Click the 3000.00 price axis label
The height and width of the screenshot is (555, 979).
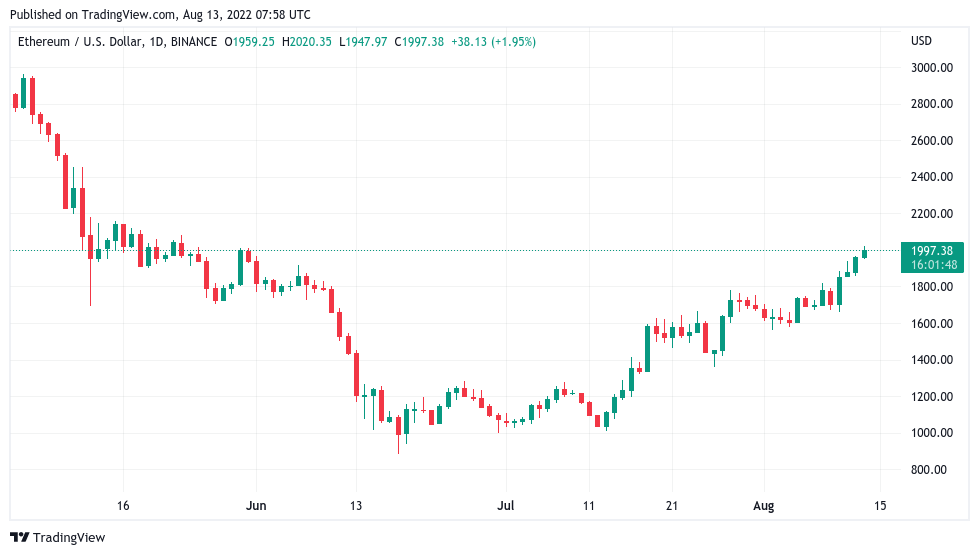pyautogui.click(x=931, y=68)
